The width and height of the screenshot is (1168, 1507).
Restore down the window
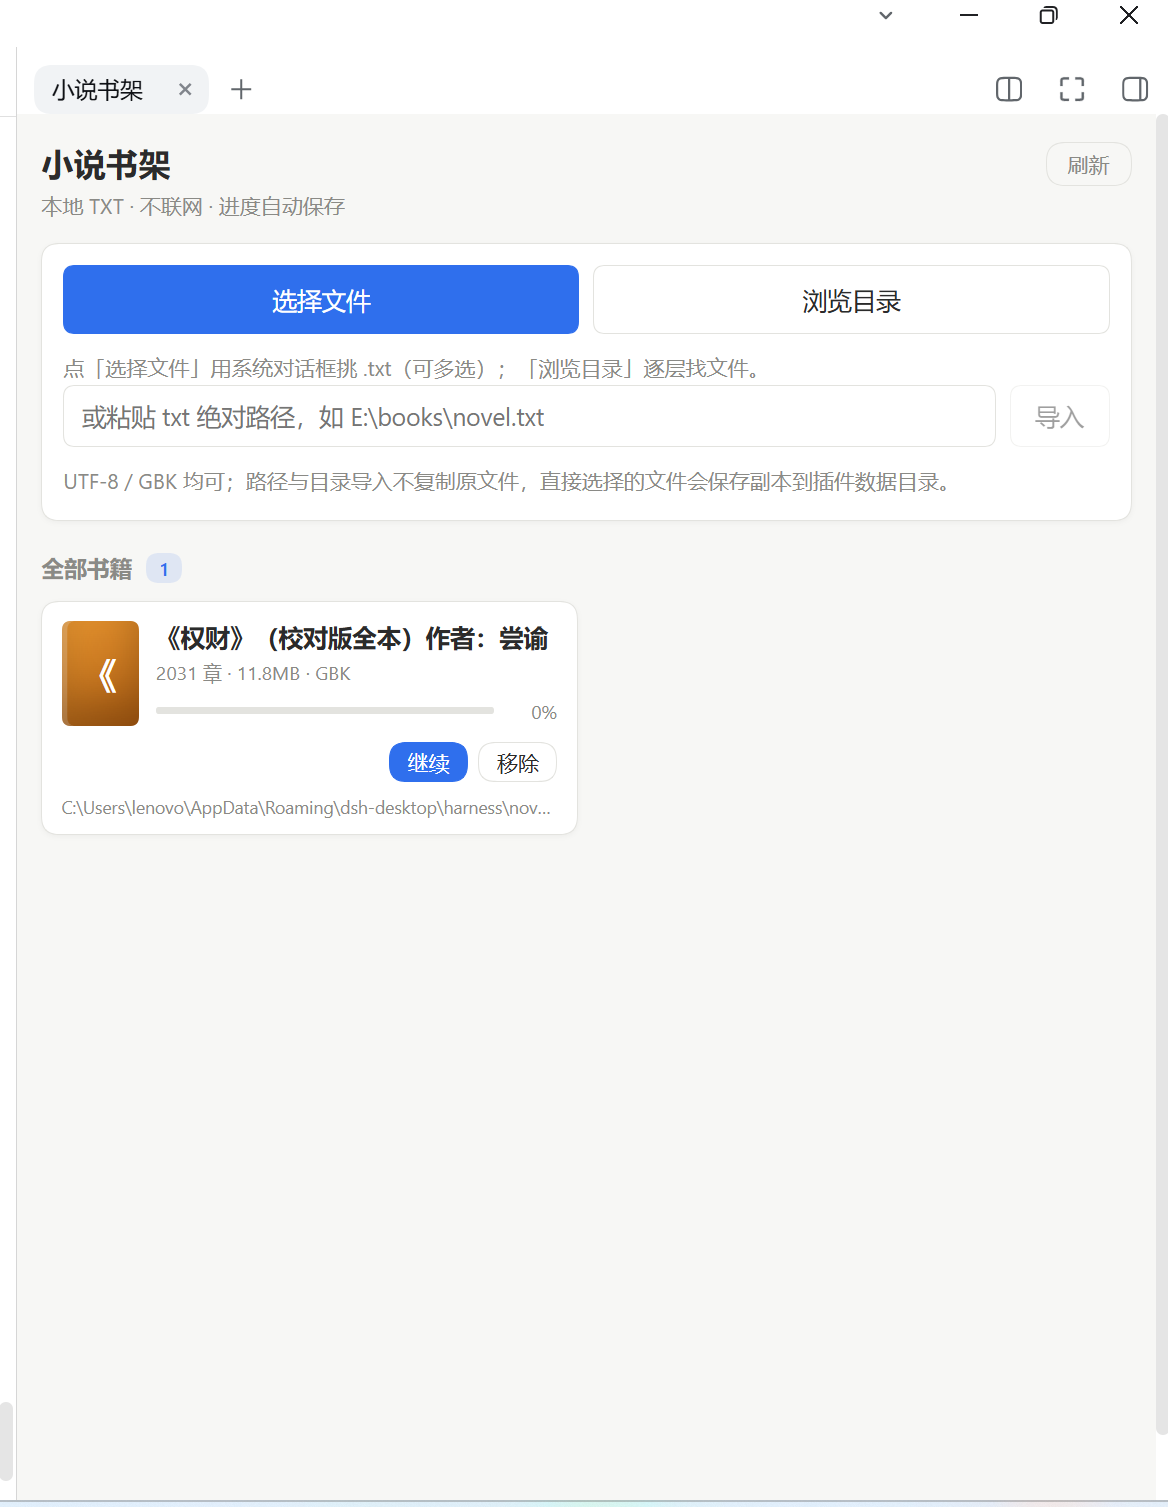coord(1048,15)
